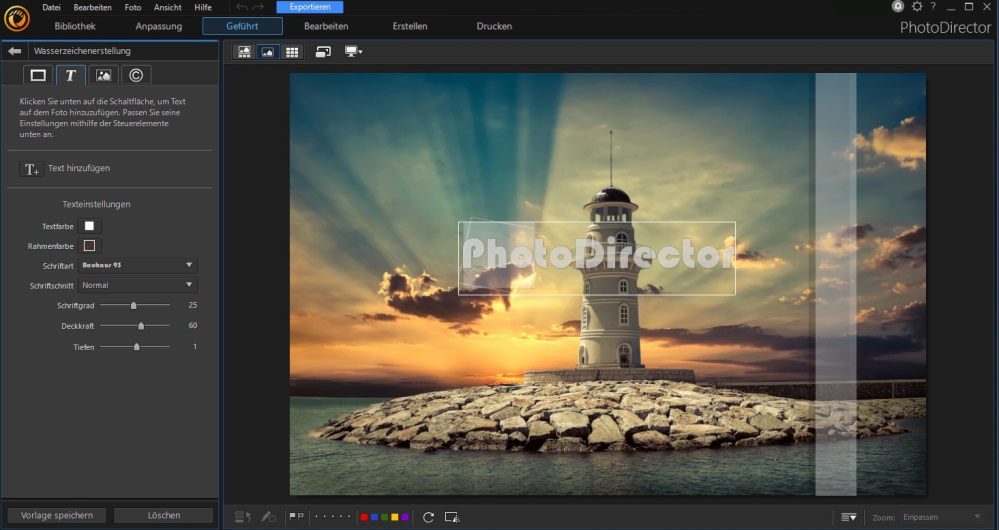Viewport: 999px width, 530px height.
Task: Toggle single photo viewer mode
Action: 268,51
